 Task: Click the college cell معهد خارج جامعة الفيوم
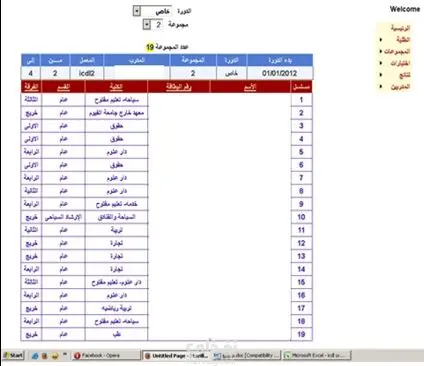(116, 113)
